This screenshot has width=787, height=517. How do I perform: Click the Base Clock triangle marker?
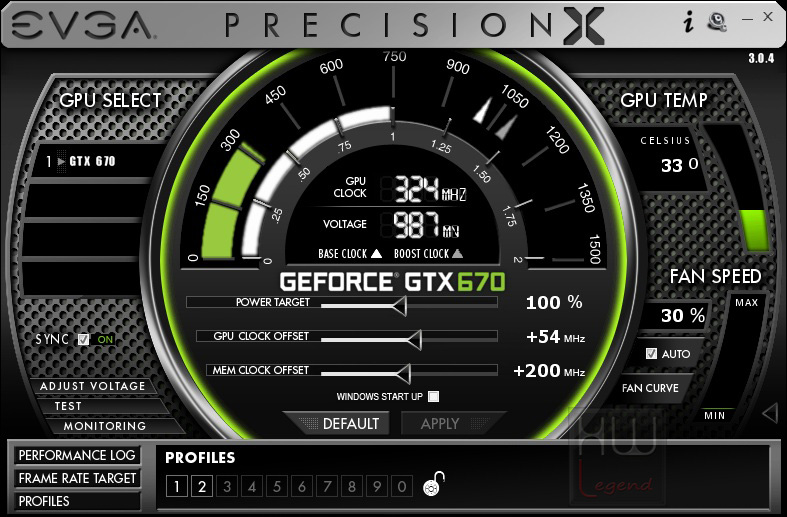pos(376,253)
